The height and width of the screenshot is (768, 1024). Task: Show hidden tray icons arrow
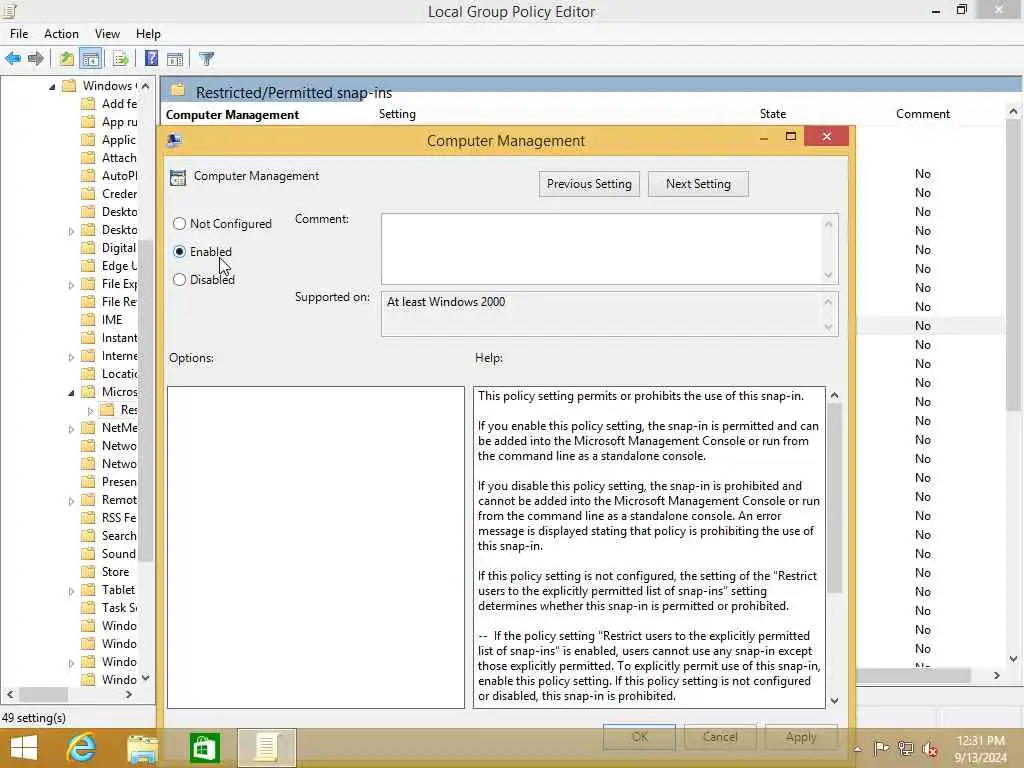pos(857,748)
